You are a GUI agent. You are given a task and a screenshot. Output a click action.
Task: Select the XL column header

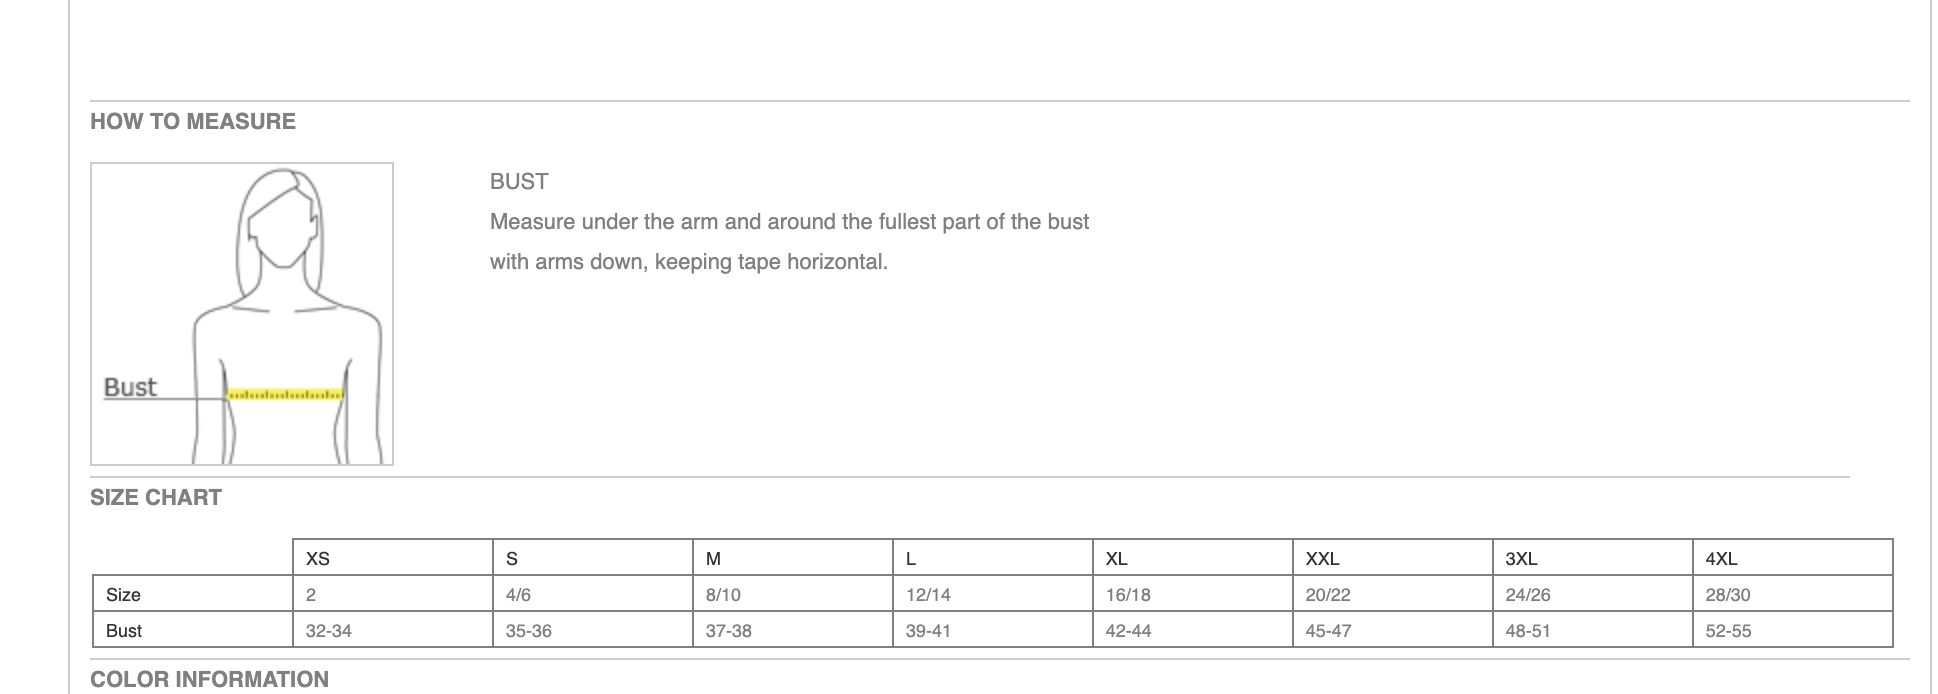coord(1193,558)
